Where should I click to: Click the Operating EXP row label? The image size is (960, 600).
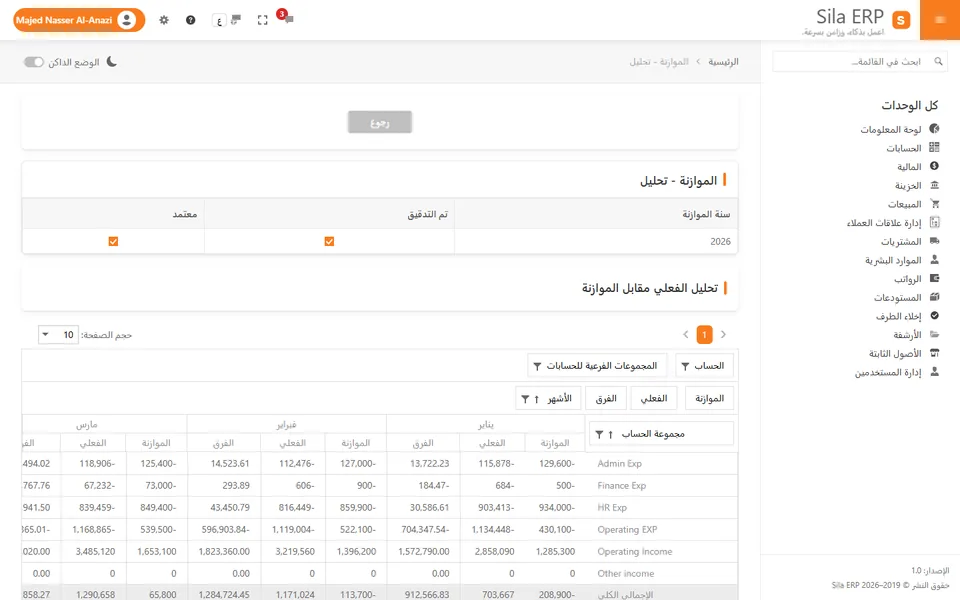(x=627, y=530)
